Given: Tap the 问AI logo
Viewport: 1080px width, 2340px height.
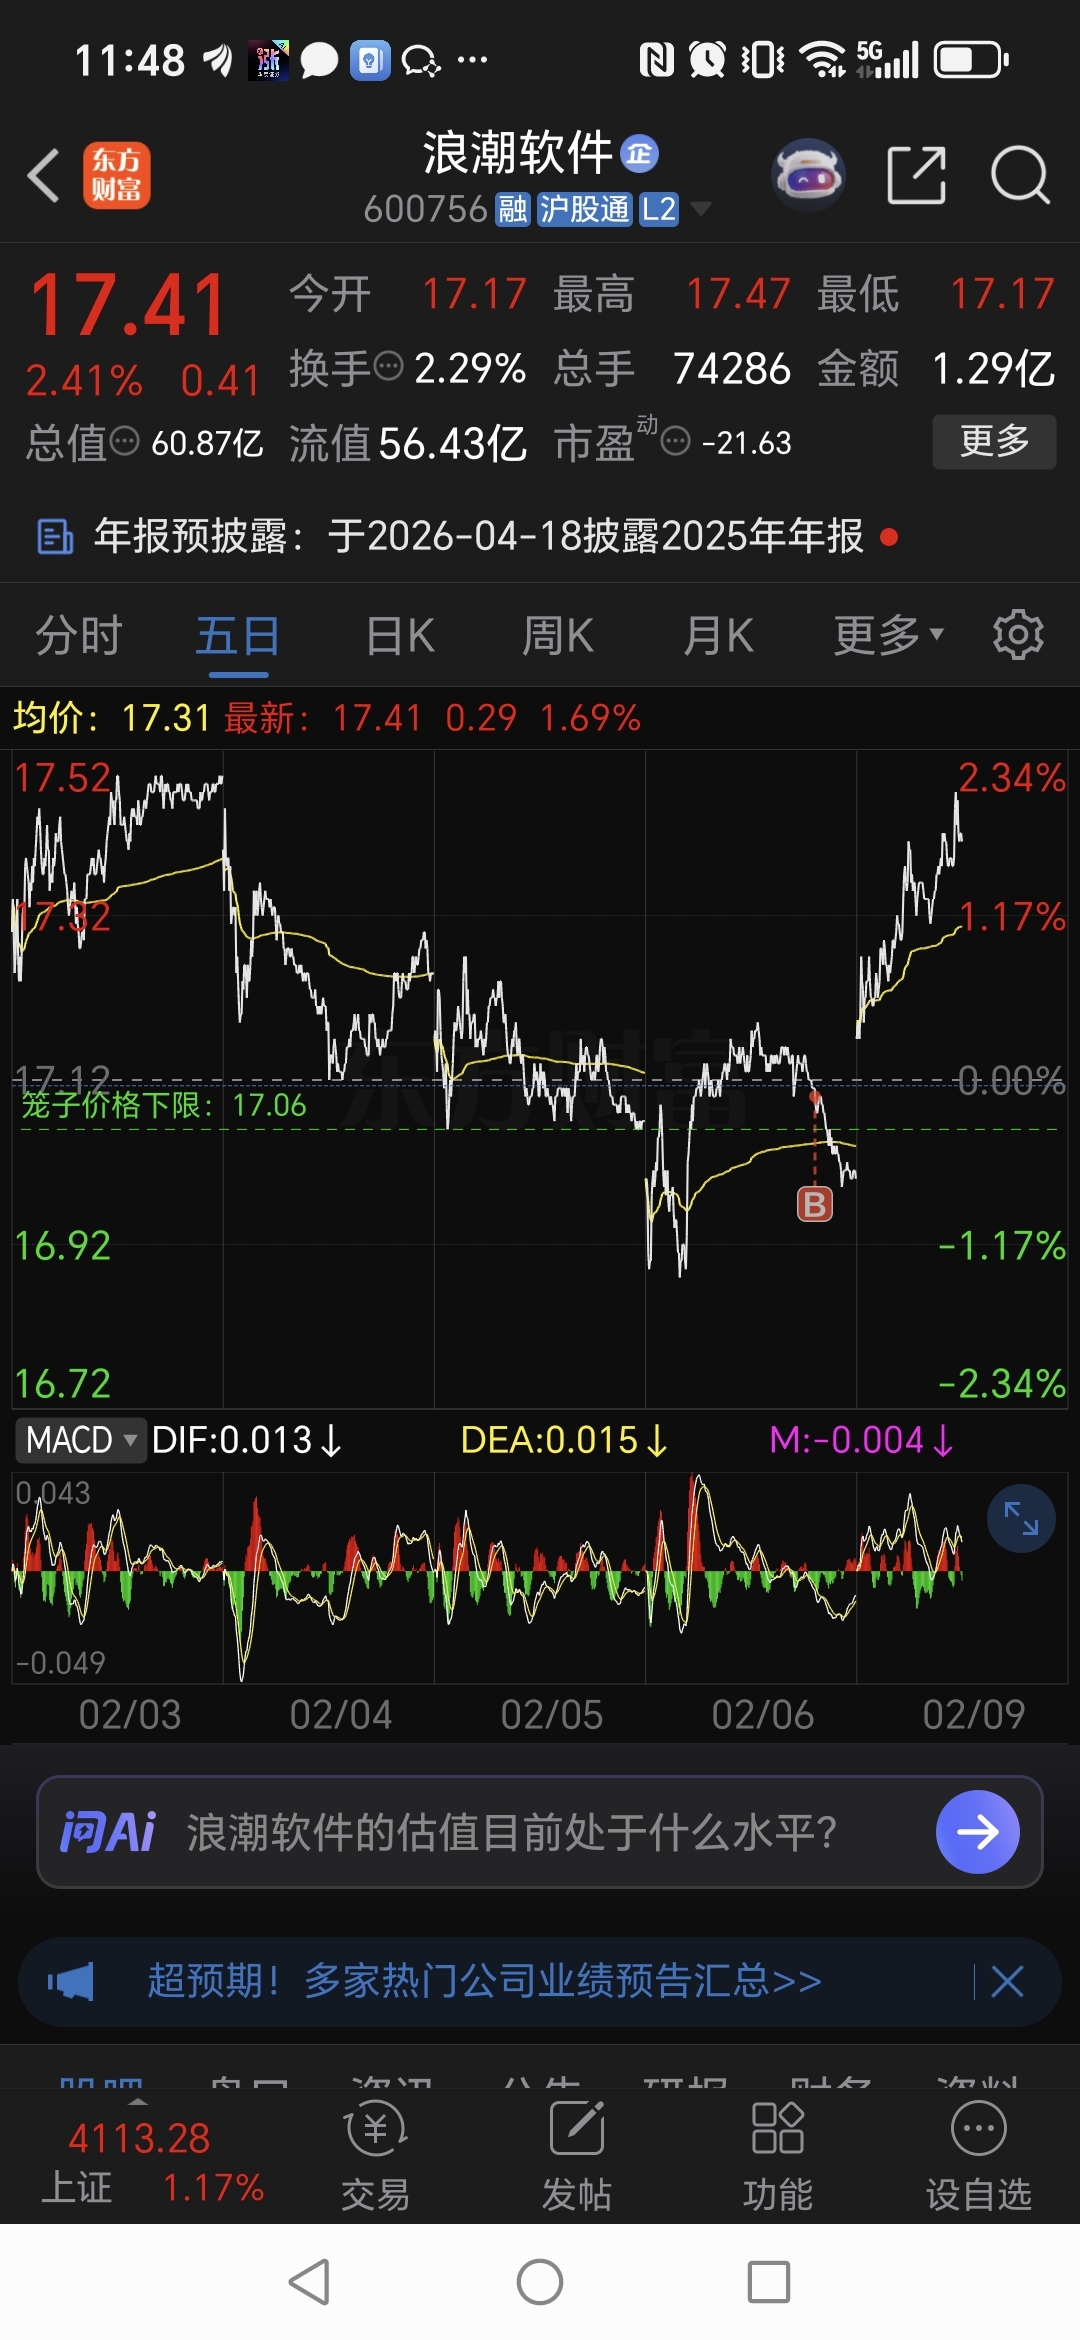Looking at the screenshot, I should 108,1832.
